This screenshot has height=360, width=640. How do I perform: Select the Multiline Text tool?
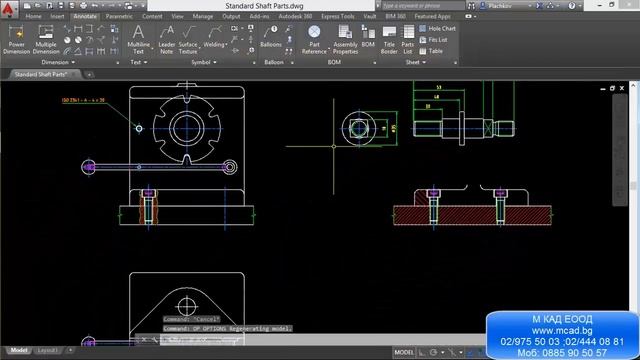click(x=138, y=39)
